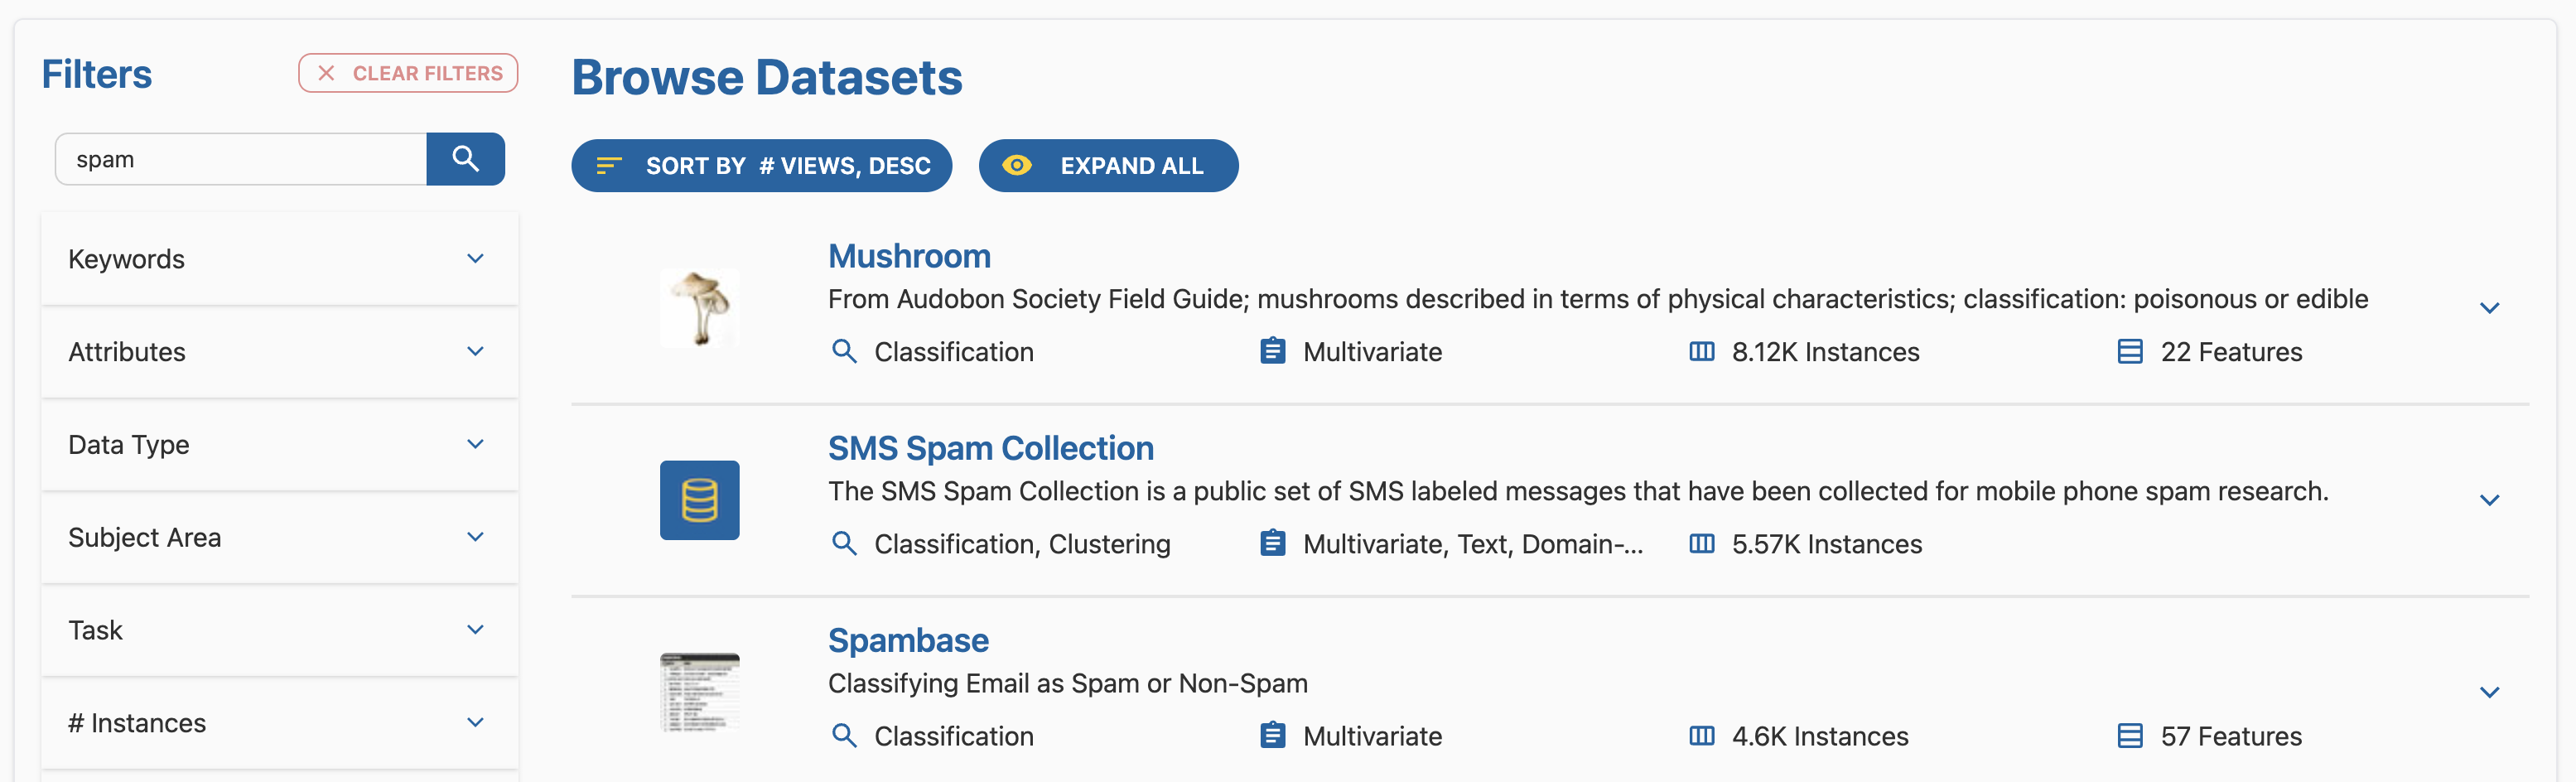The height and width of the screenshot is (782, 2576).
Task: Expand the Mushroom dataset details chevron
Action: pos(2489,308)
